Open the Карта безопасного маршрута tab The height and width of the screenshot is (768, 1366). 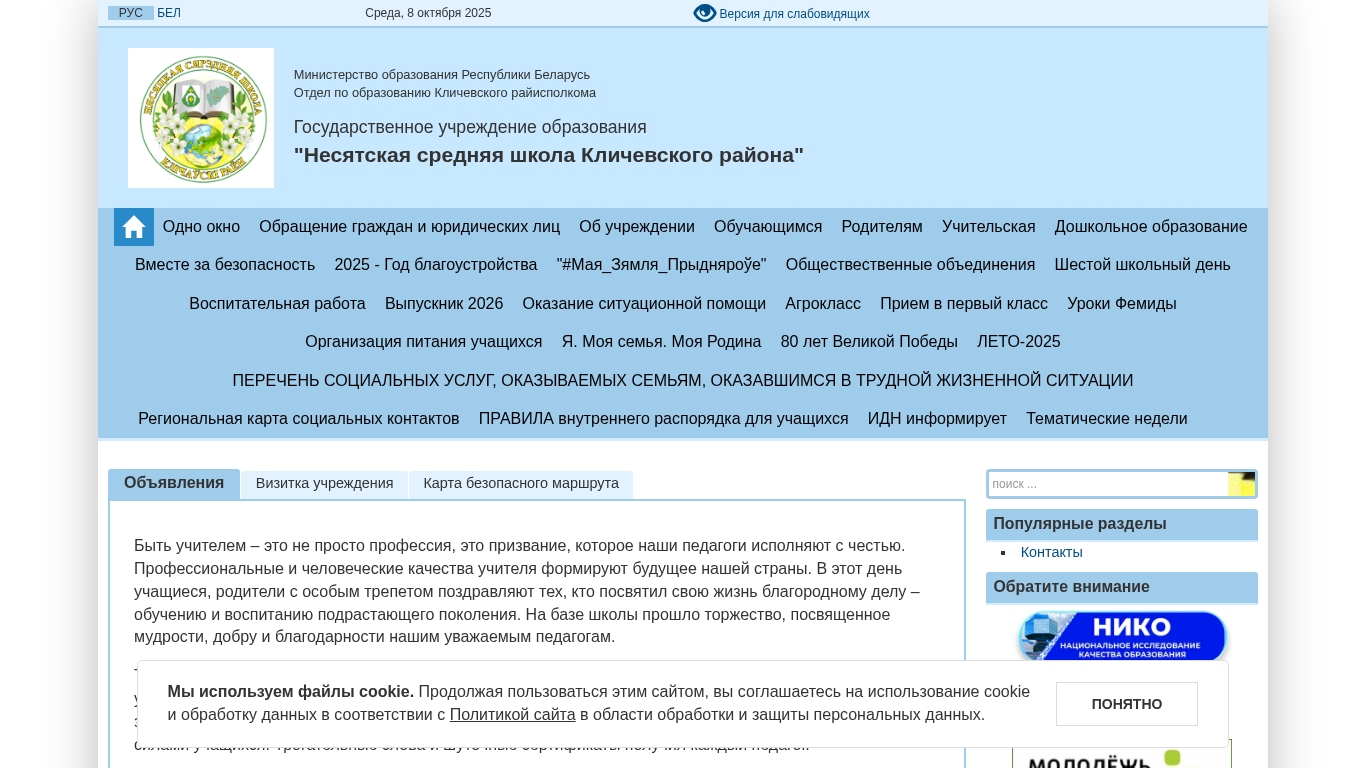click(x=521, y=484)
